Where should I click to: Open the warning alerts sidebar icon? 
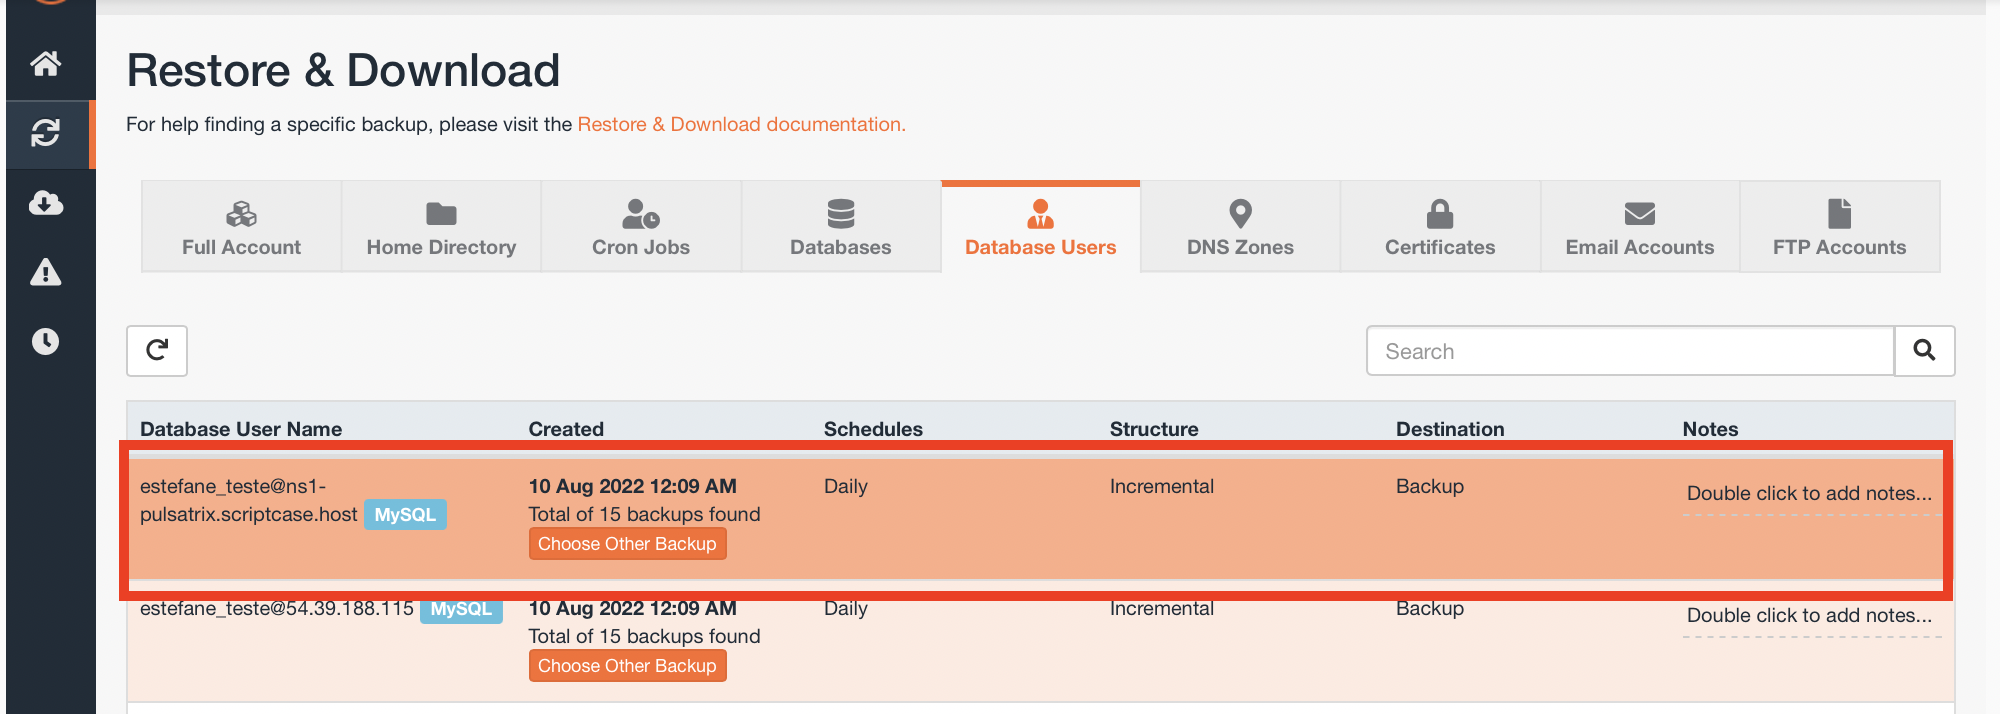(46, 272)
